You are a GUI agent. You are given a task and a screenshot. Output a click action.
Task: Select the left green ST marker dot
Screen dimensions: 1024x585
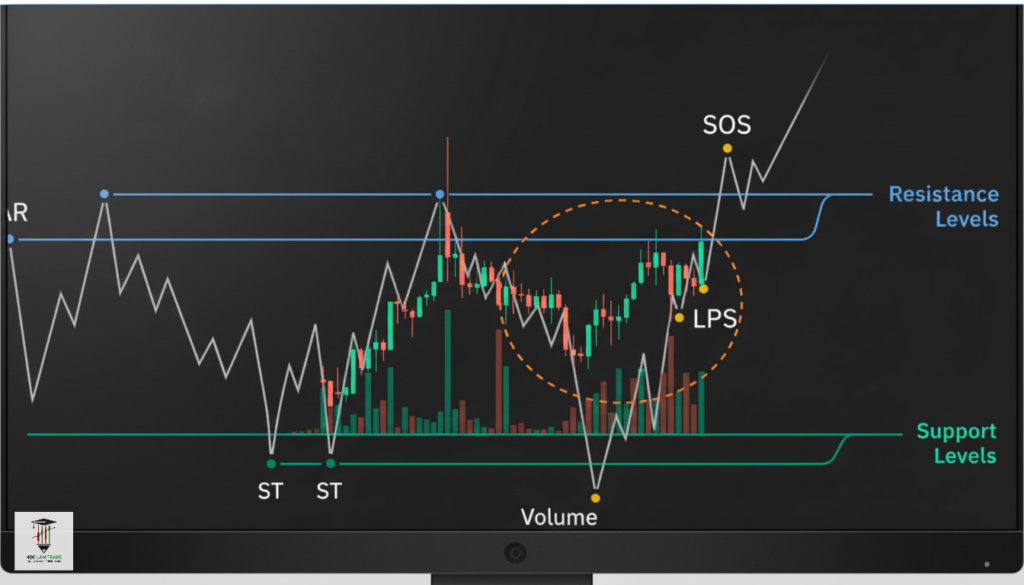point(271,464)
